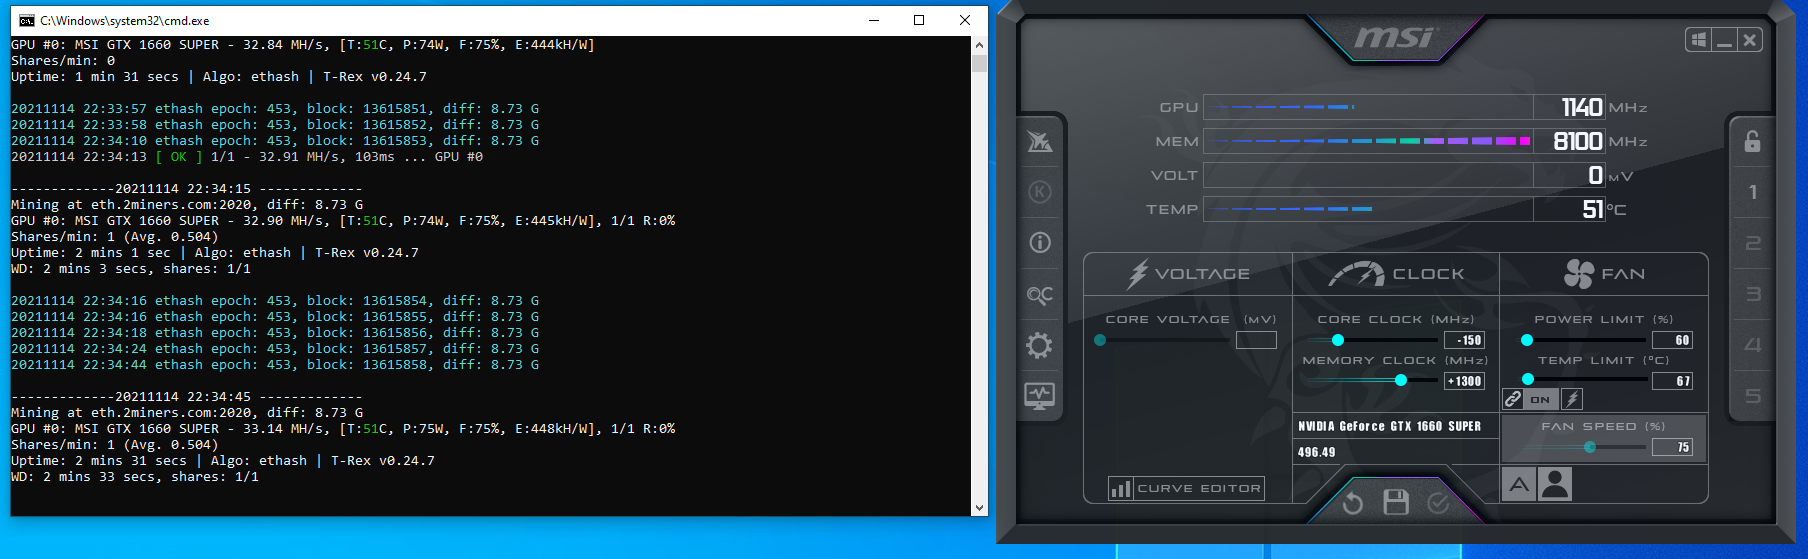Select profile slot 4

pos(1753,345)
